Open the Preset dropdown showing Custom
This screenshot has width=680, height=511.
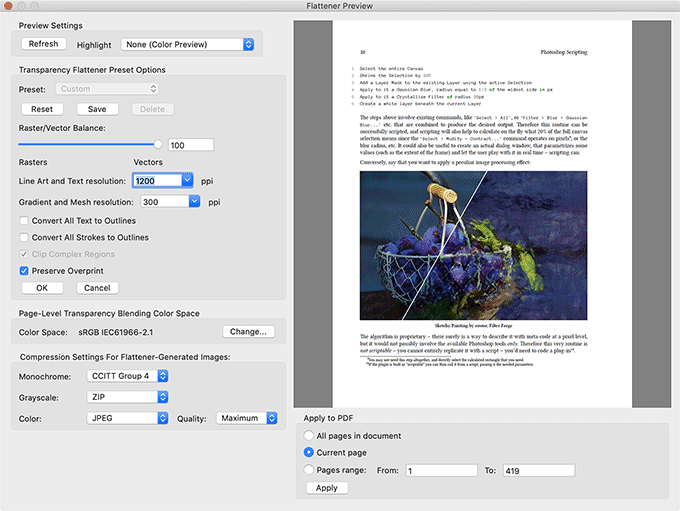point(107,89)
